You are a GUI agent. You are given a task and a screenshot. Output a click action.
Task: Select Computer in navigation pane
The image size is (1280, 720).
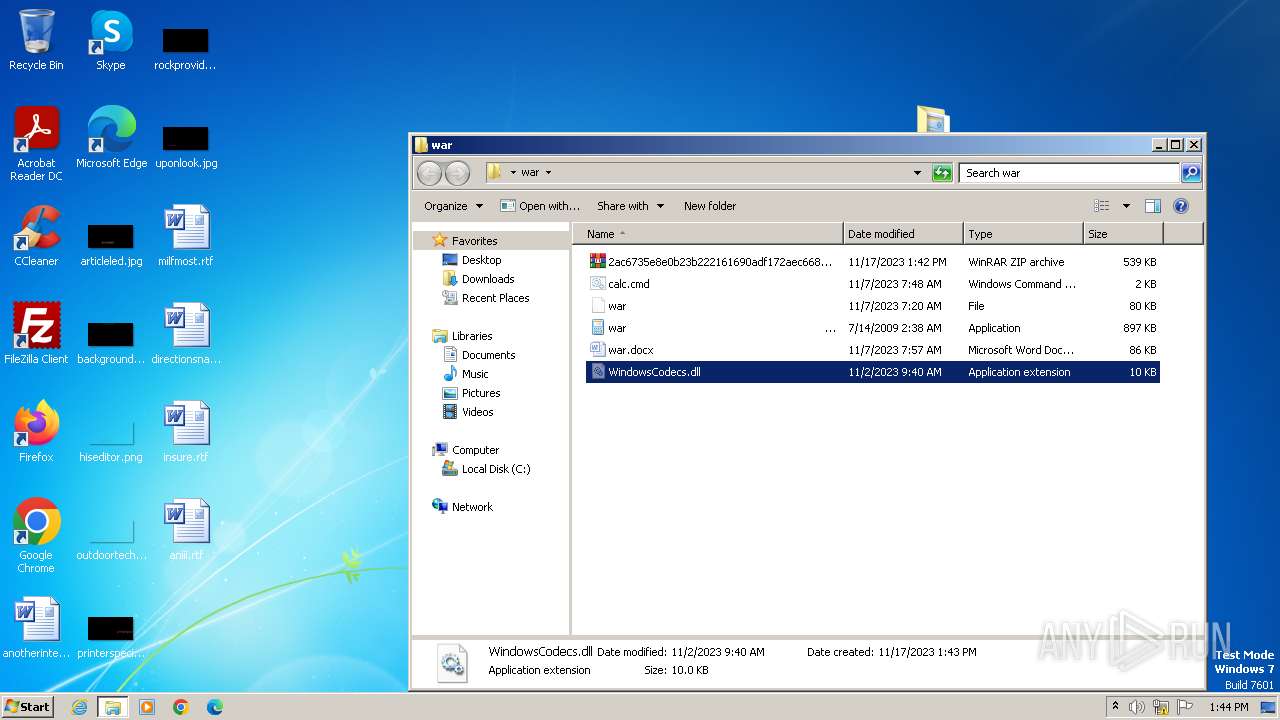[475, 450]
